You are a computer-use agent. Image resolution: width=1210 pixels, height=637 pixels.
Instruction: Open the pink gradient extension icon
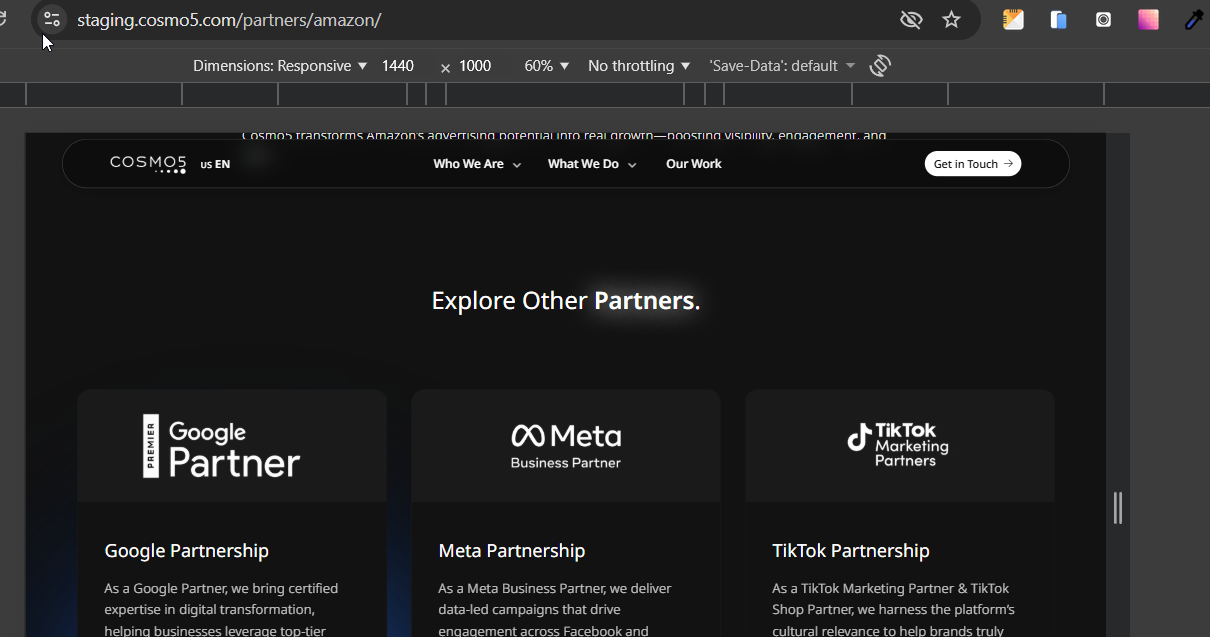tap(1148, 19)
